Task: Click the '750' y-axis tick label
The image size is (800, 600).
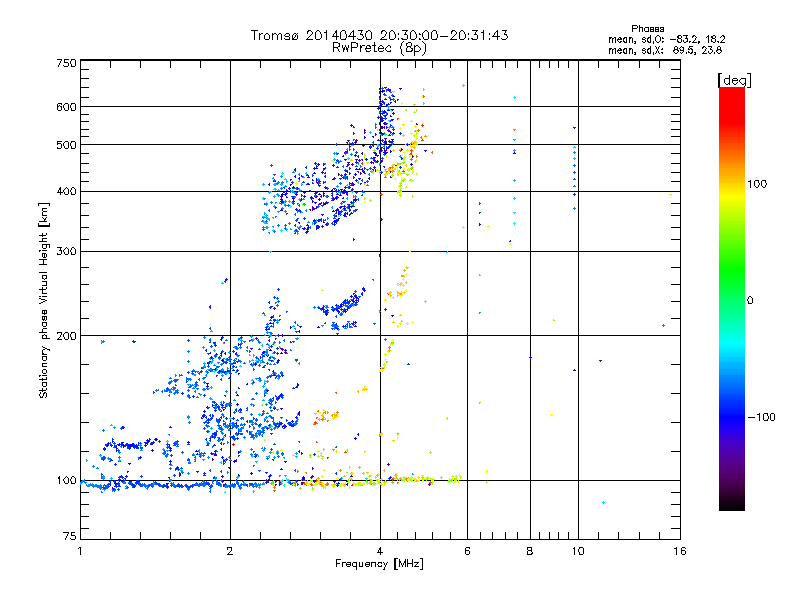Action: 66,63
